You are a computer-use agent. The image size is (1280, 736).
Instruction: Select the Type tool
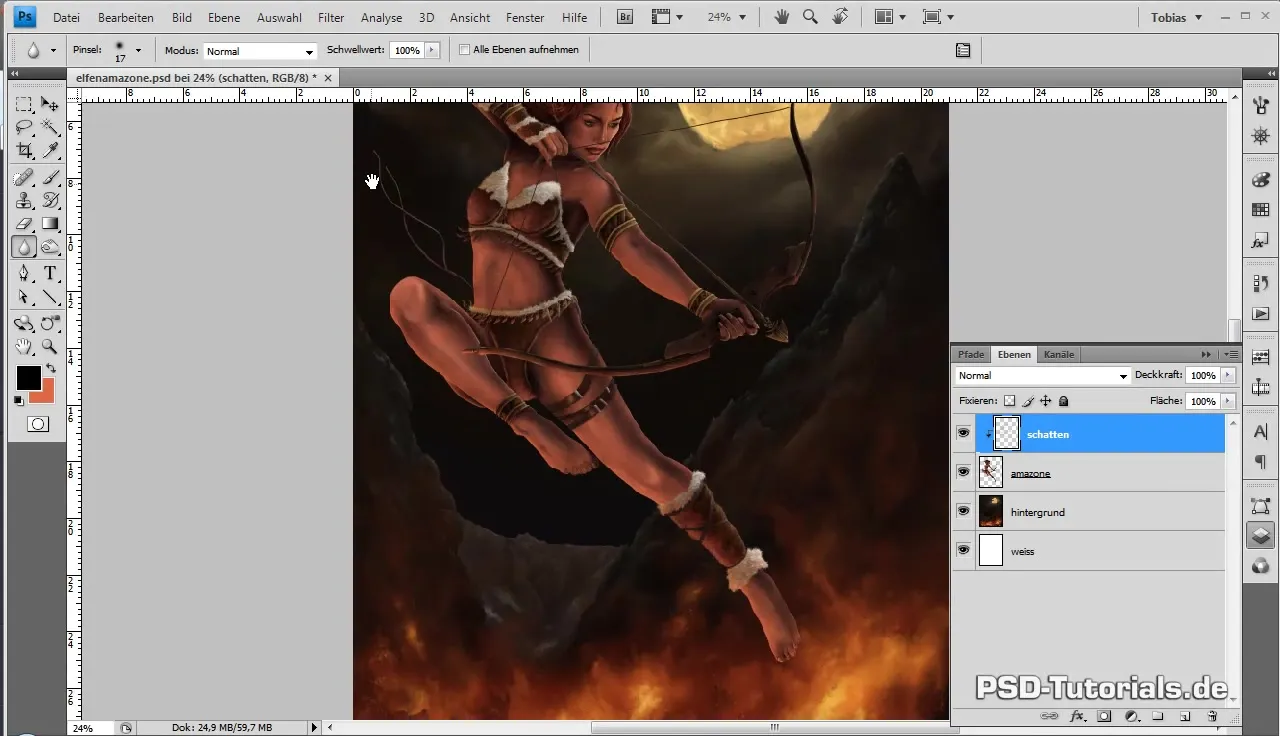click(x=50, y=273)
